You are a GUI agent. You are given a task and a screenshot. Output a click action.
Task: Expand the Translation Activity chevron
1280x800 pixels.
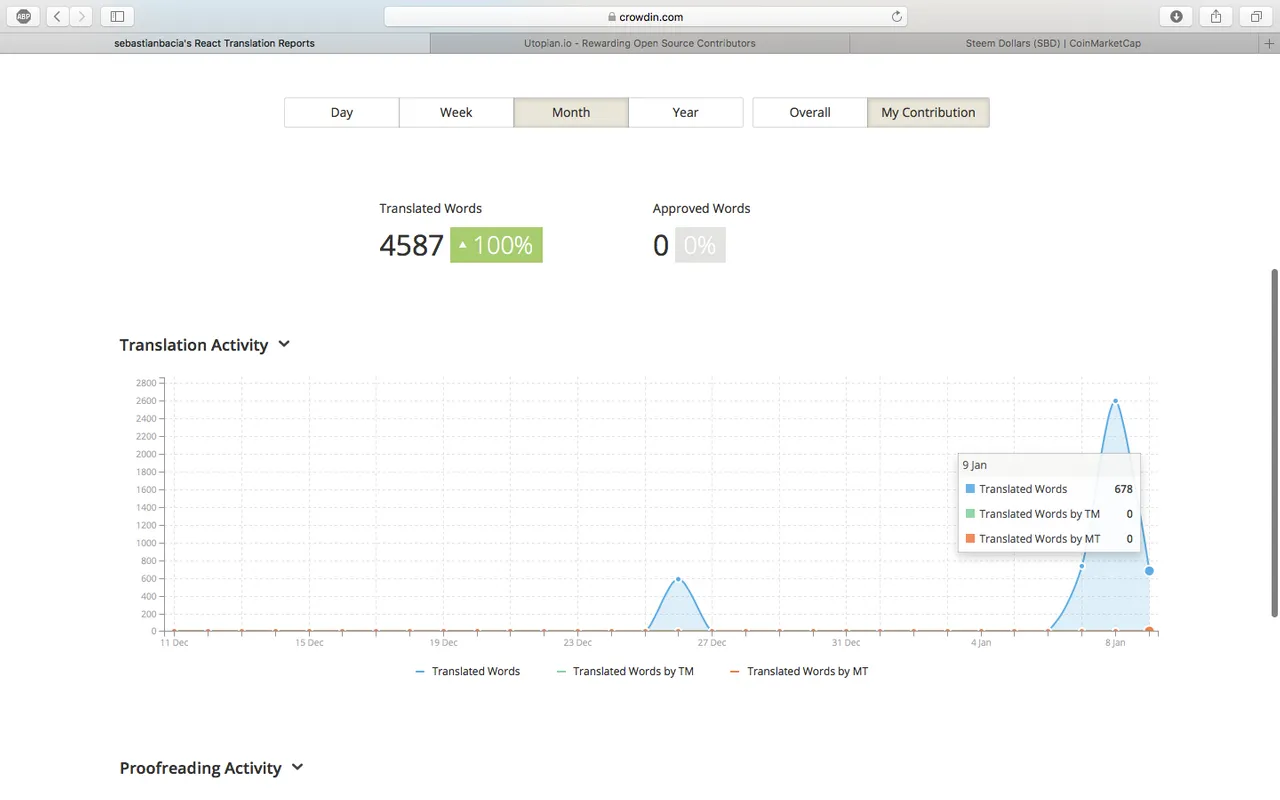[284, 344]
